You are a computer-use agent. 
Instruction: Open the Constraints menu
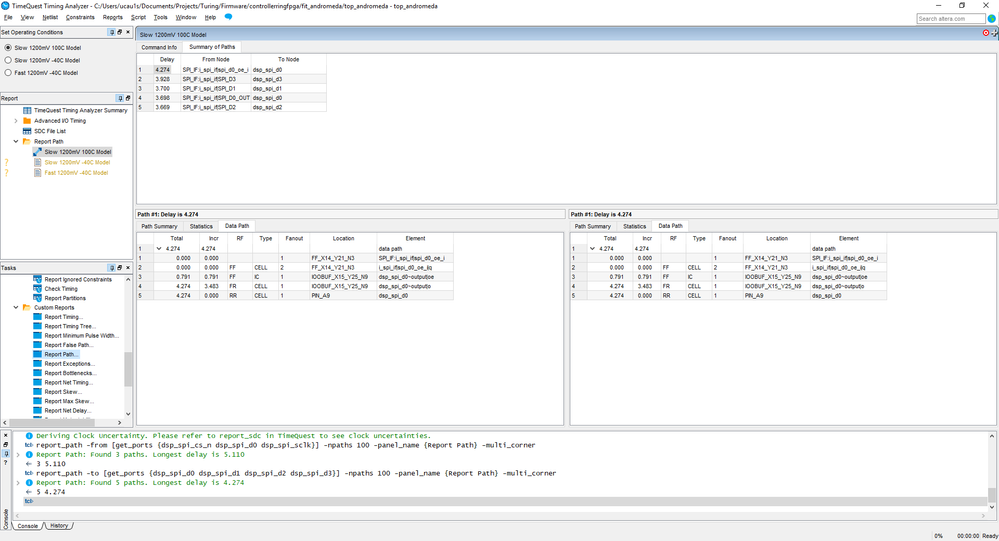click(x=80, y=17)
